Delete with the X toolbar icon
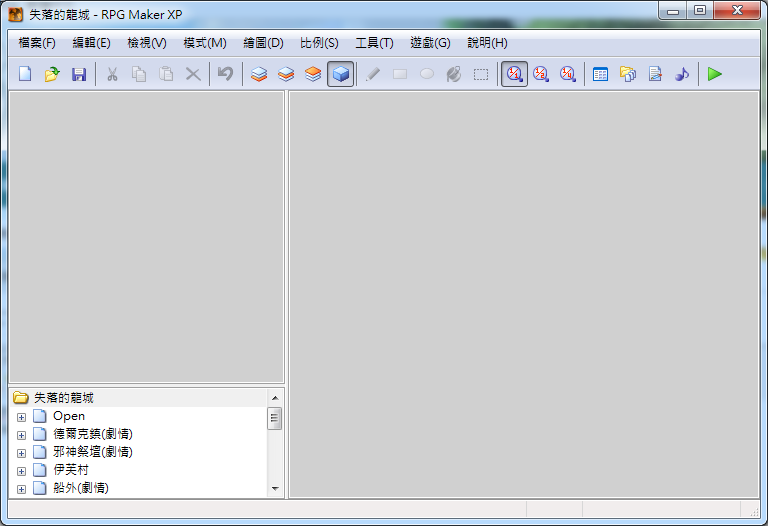Image resolution: width=768 pixels, height=526 pixels. 193,74
